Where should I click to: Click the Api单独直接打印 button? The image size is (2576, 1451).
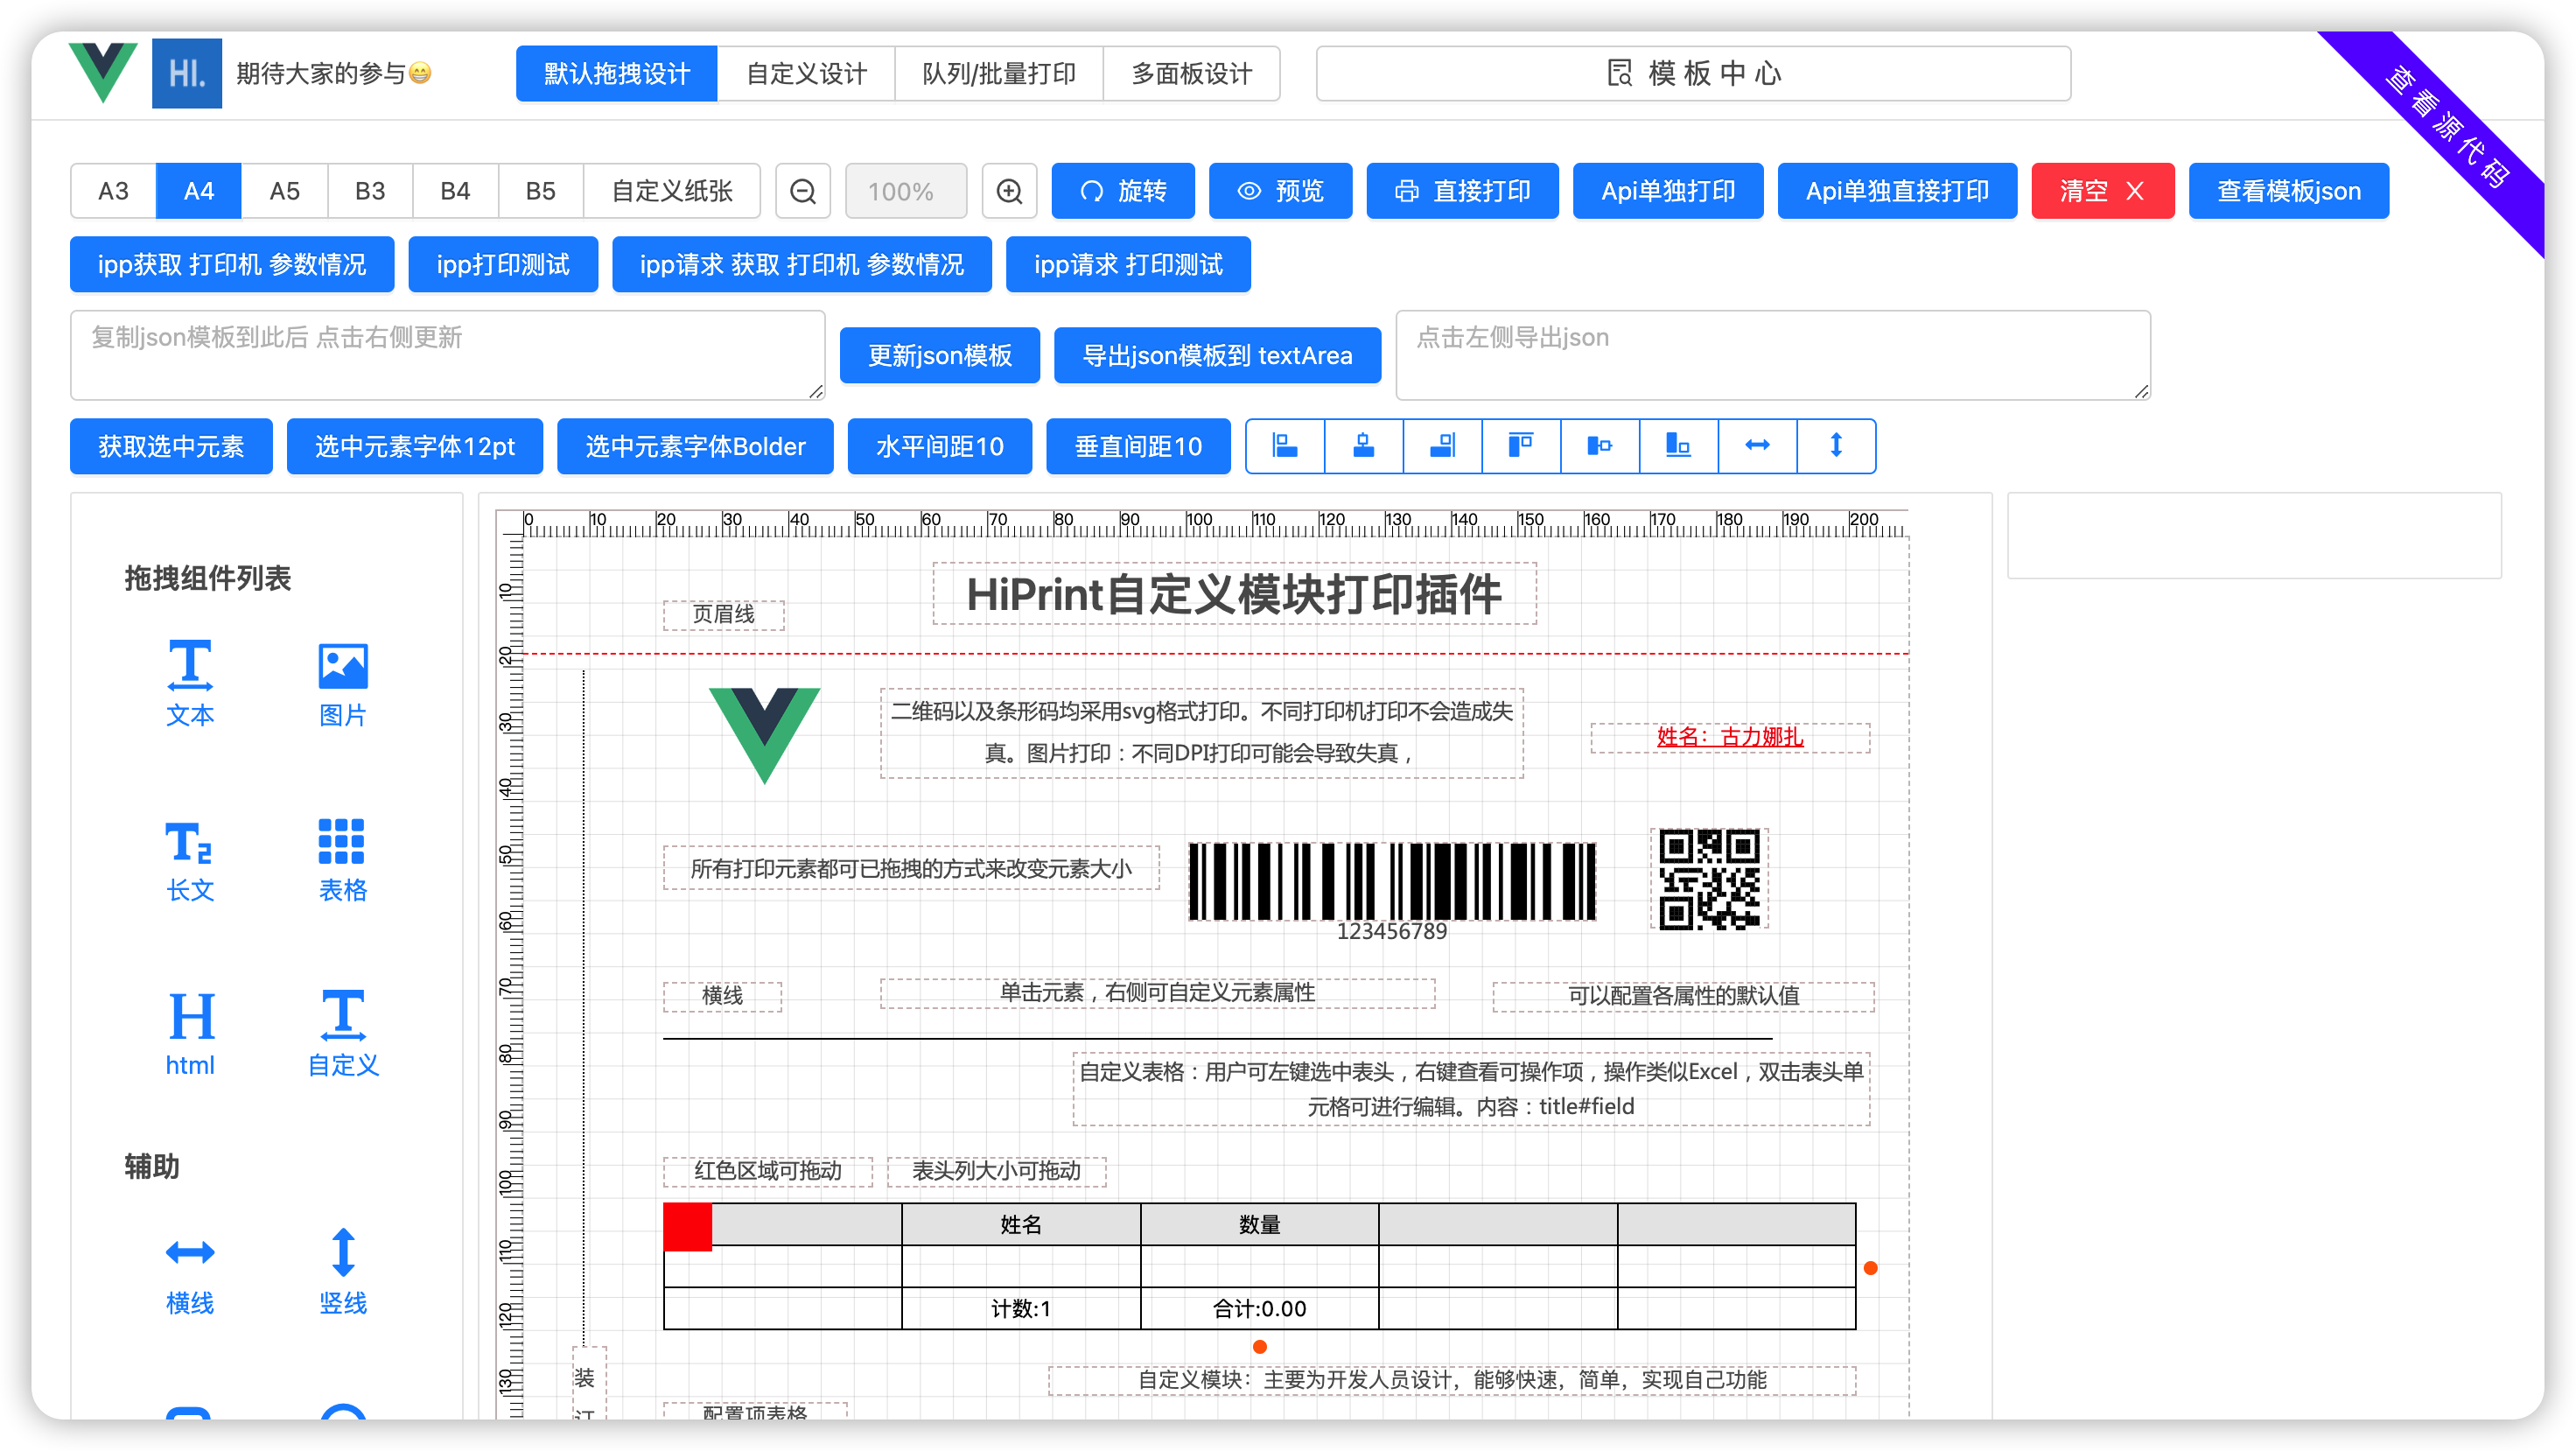pyautogui.click(x=1897, y=191)
